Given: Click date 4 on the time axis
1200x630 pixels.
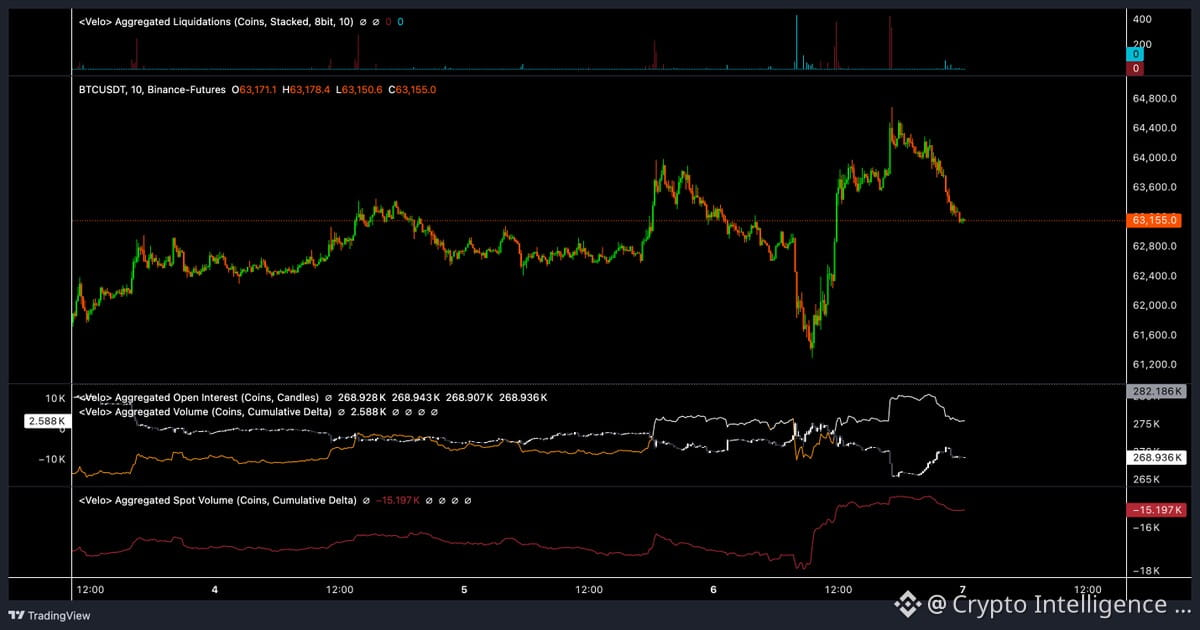Looking at the screenshot, I should pos(215,590).
